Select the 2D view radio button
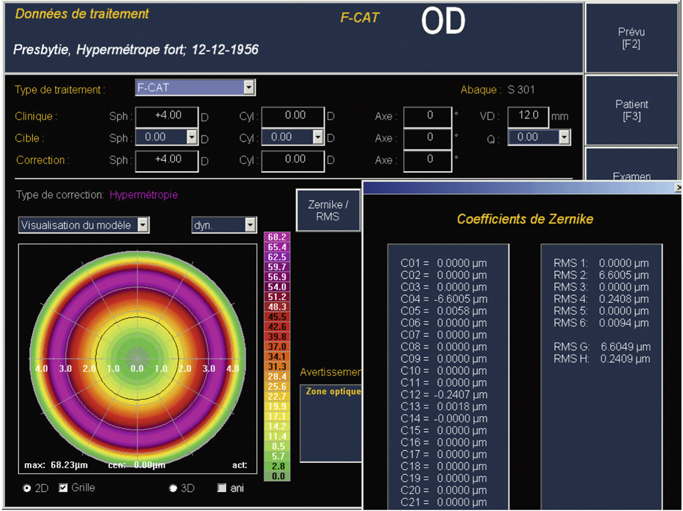This screenshot has height=511, width=683. 26,488
